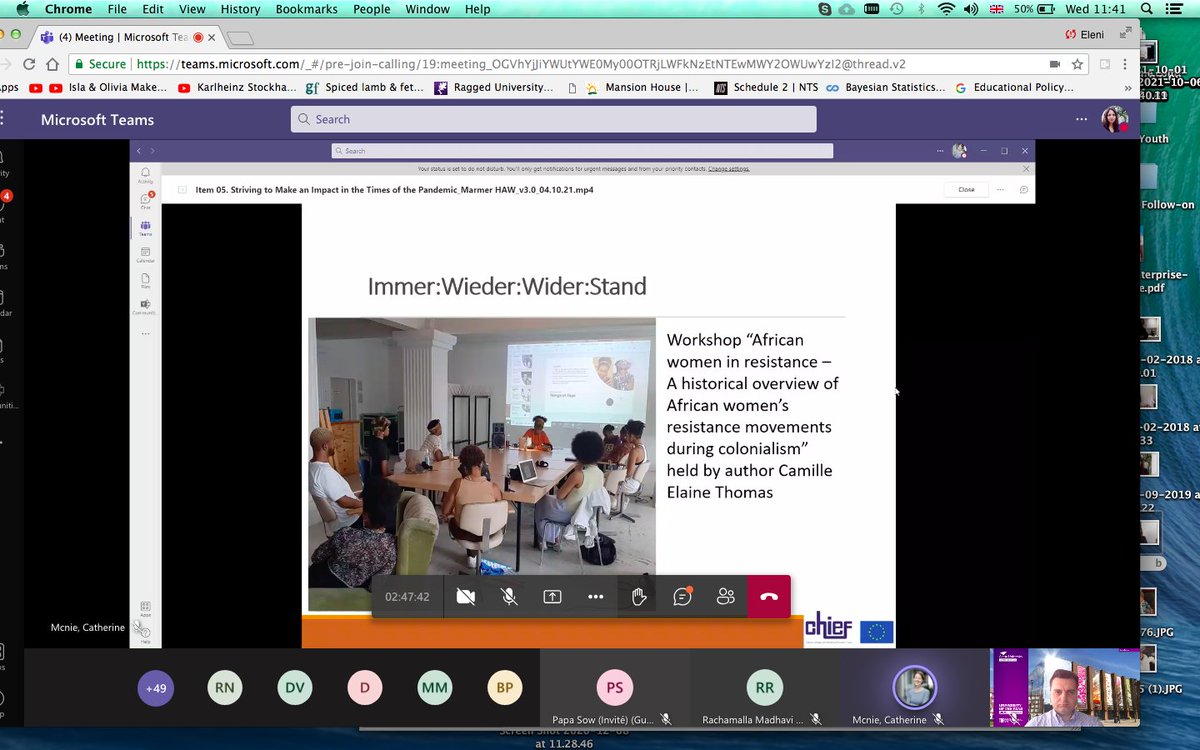Select participant avatar D
The image size is (1200, 750).
click(x=365, y=688)
